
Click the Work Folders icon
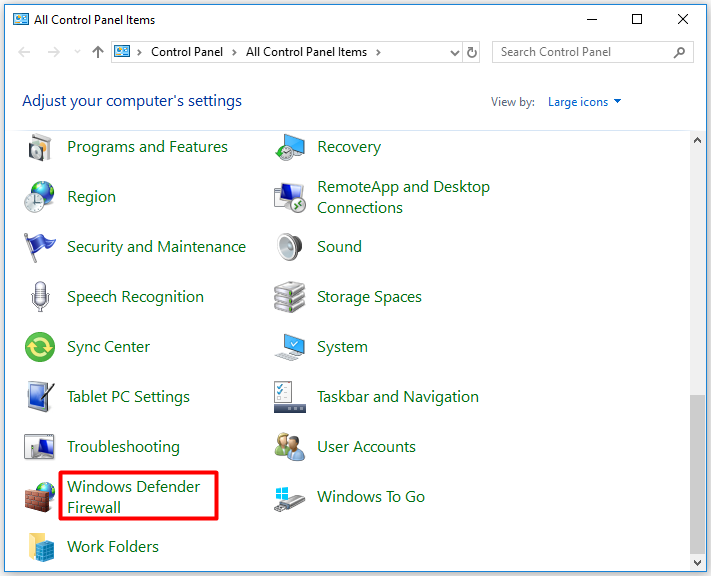tap(41, 547)
